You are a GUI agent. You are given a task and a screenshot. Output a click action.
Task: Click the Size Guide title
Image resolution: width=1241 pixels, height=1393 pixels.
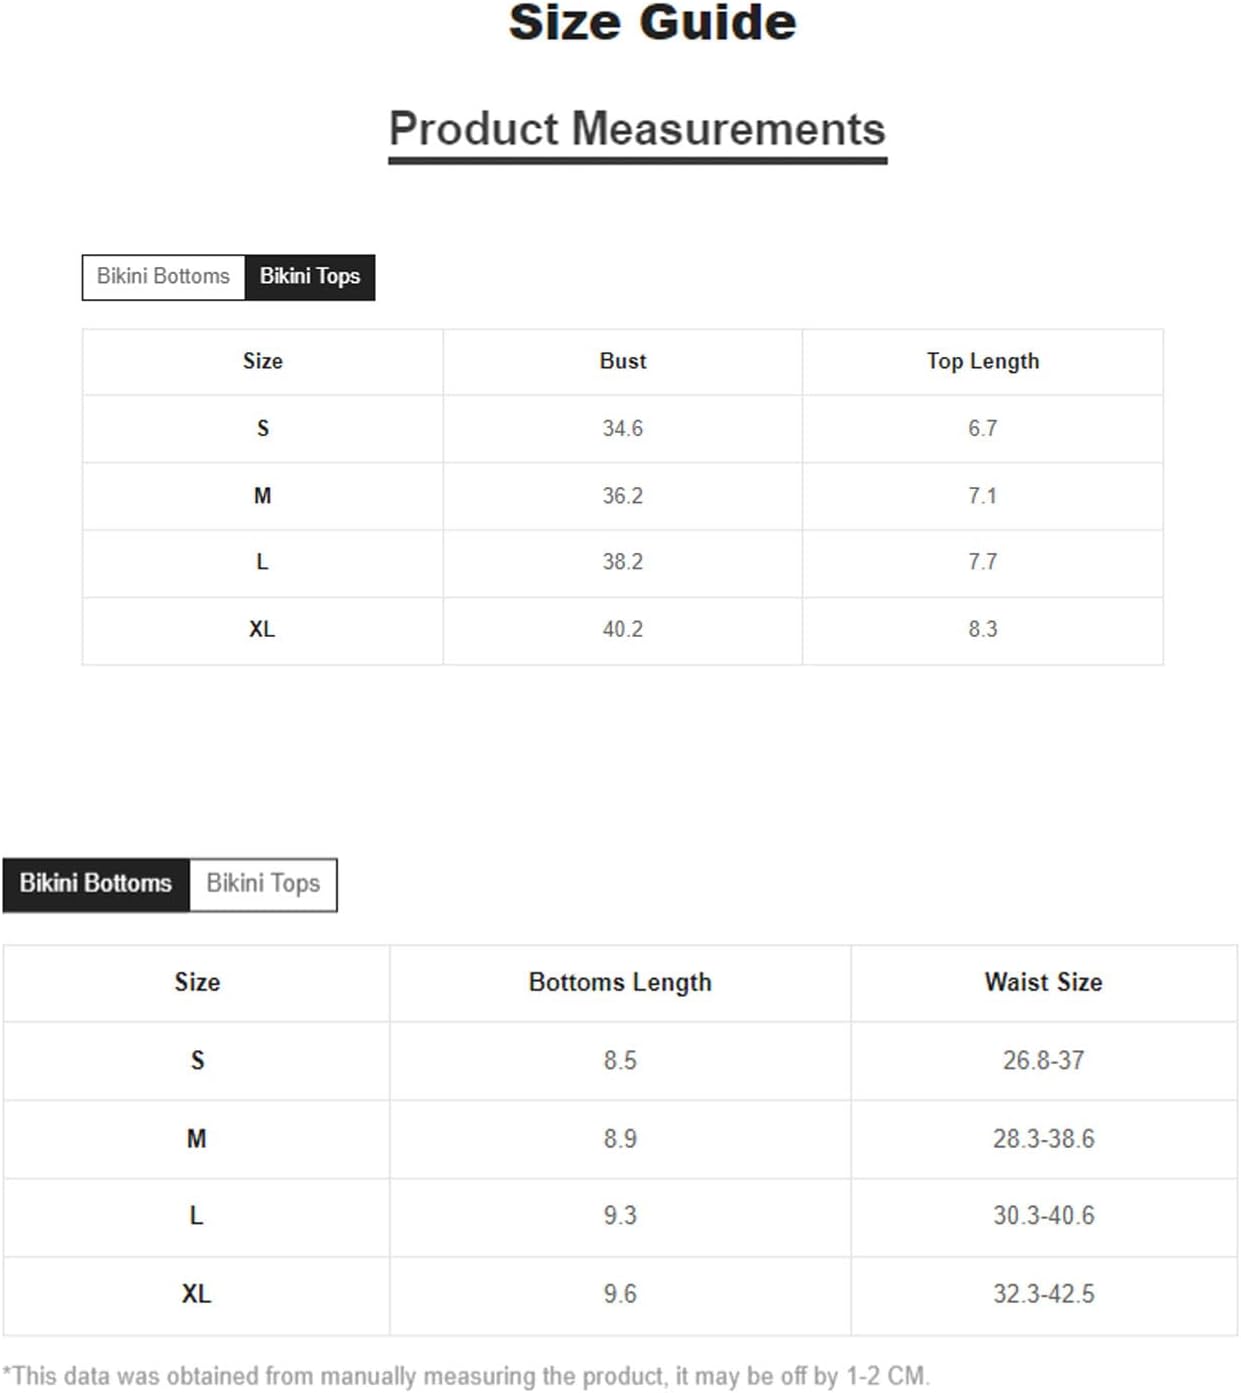652,23
